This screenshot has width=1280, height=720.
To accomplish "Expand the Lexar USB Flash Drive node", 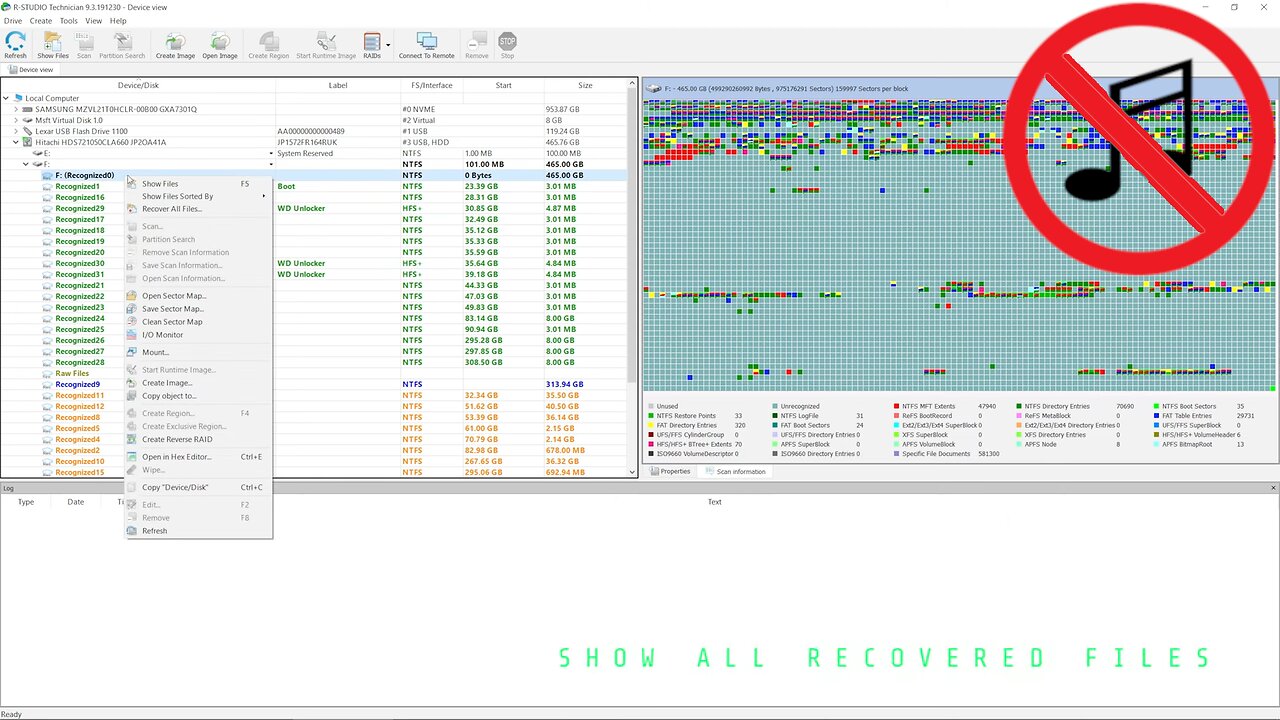I will coord(16,131).
